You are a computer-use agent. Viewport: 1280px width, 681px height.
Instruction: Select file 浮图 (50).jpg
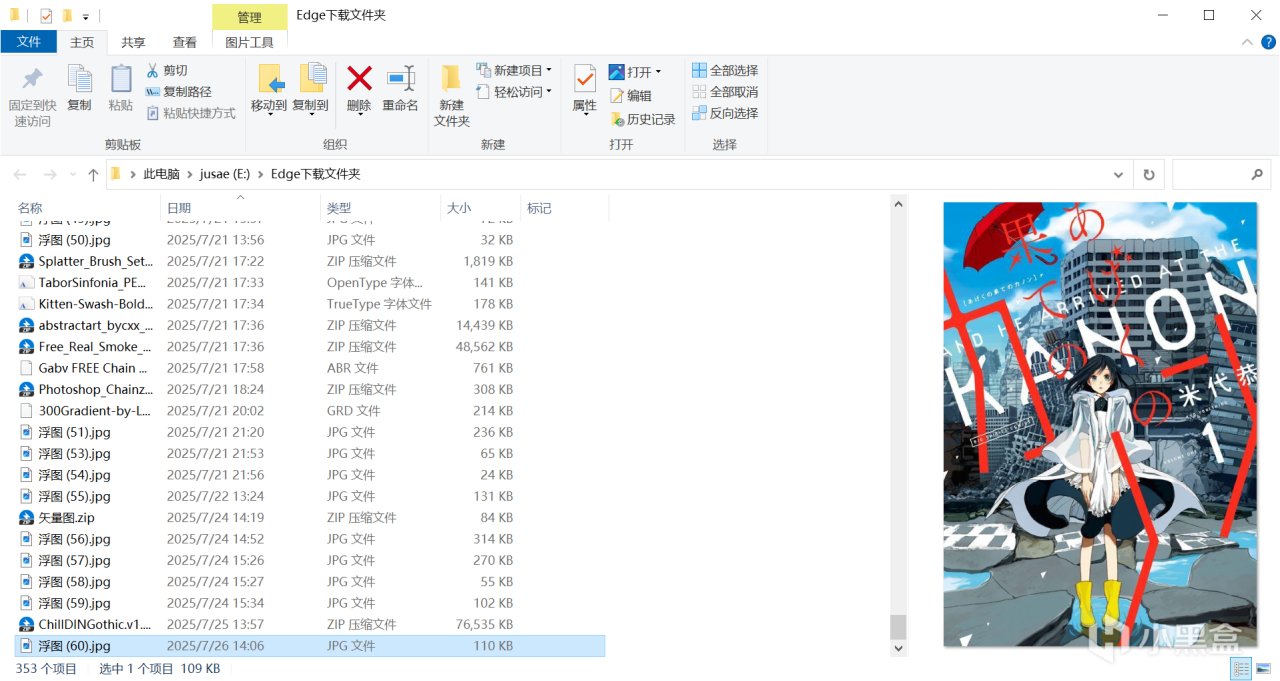(x=310, y=240)
